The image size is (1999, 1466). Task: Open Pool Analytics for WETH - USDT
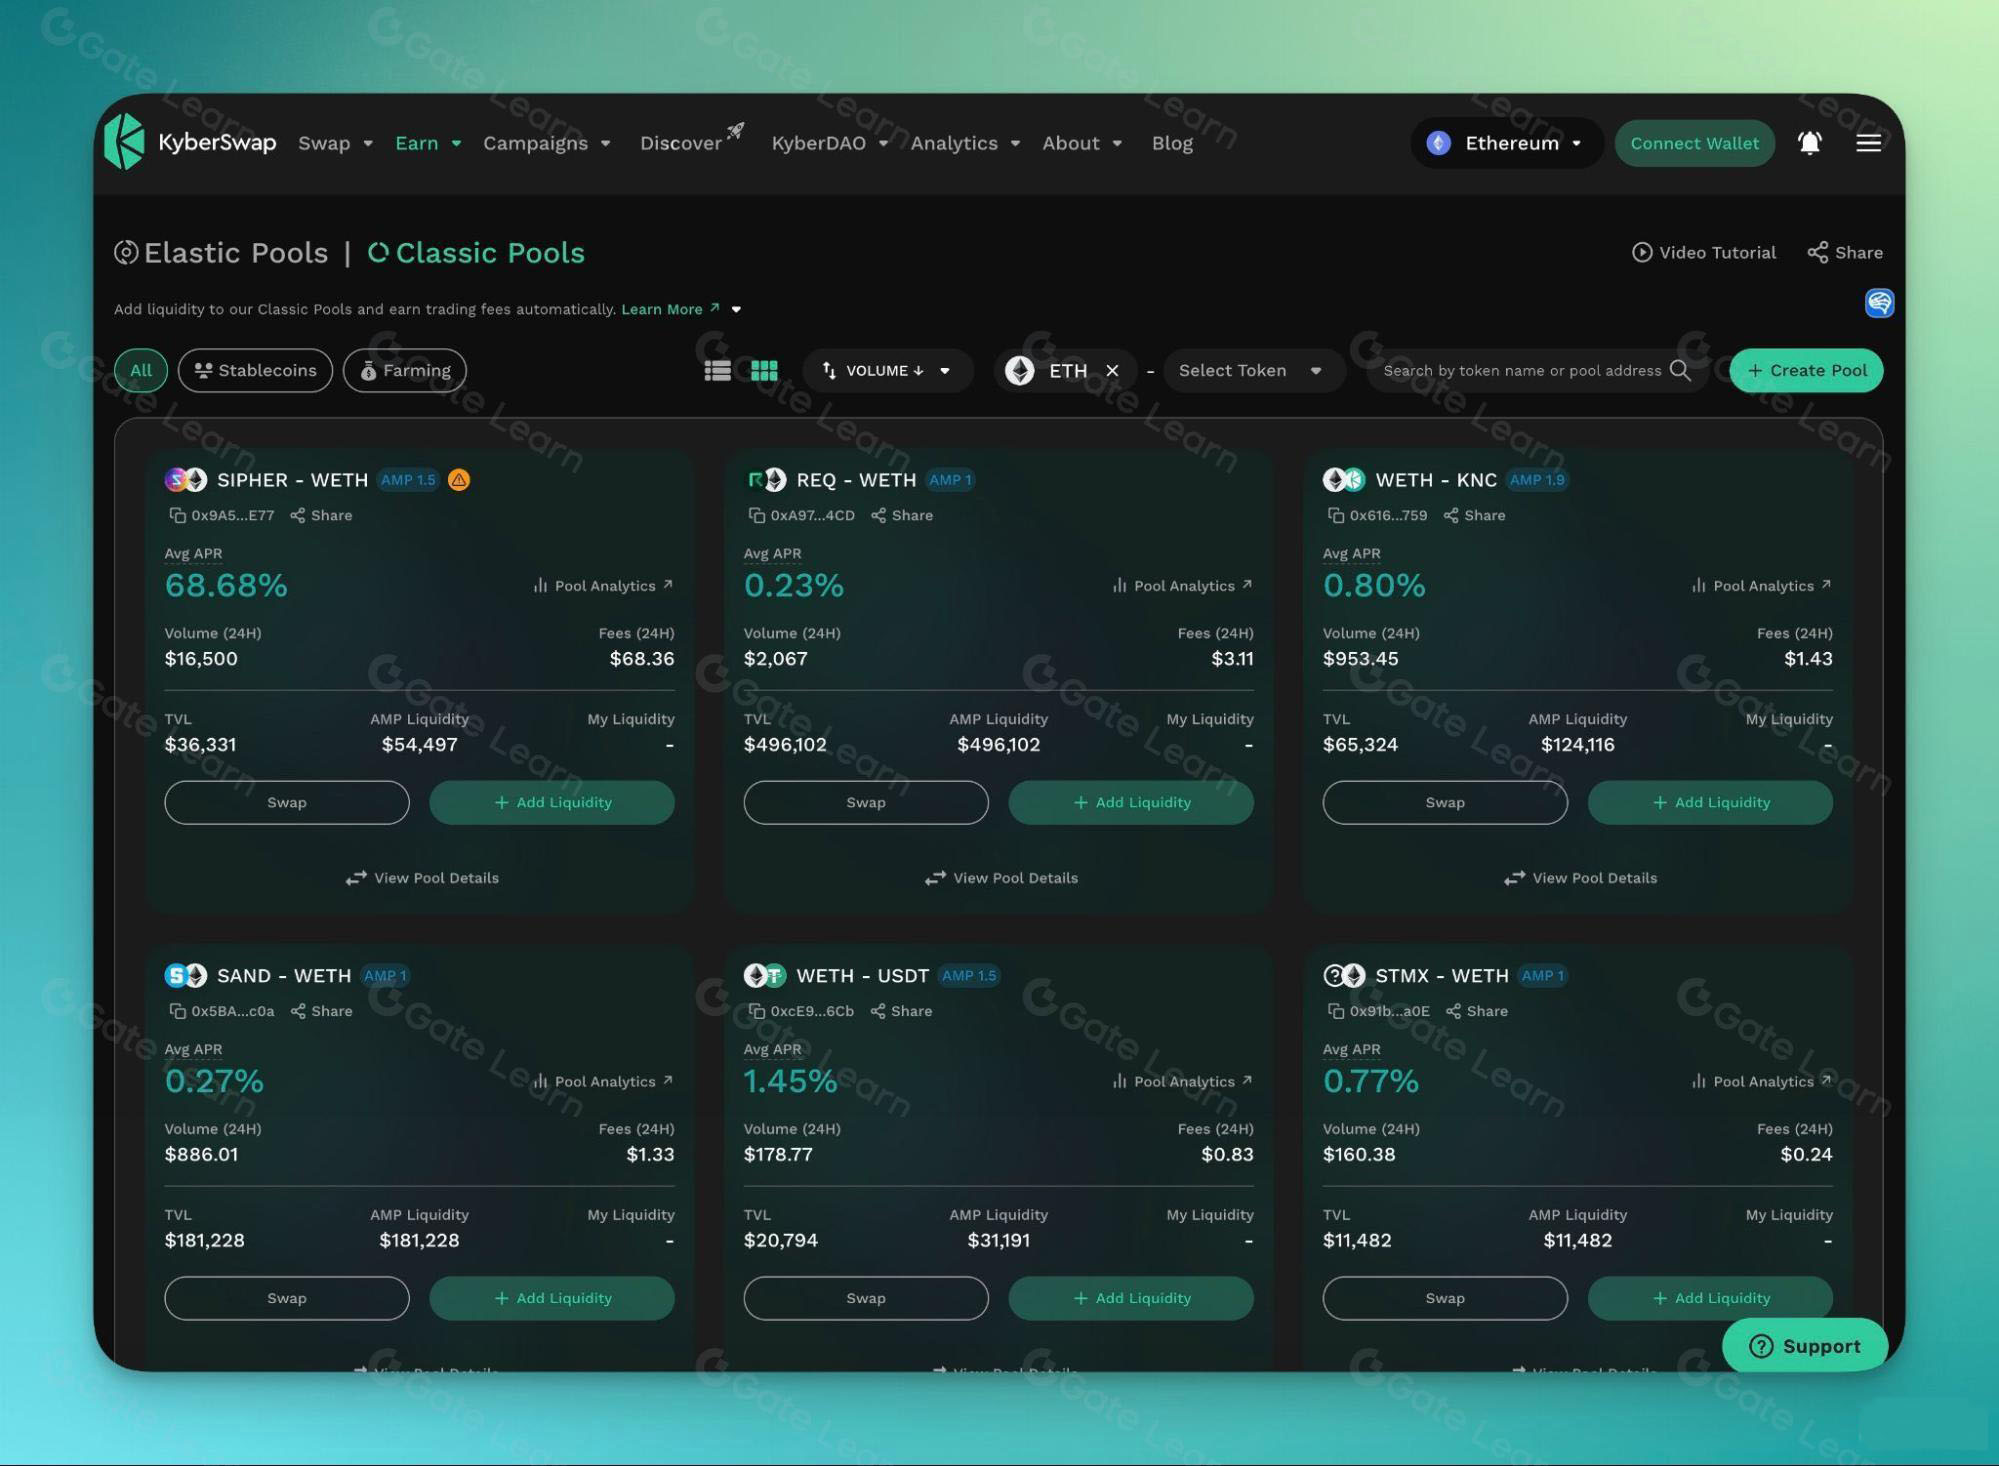tap(1182, 1082)
